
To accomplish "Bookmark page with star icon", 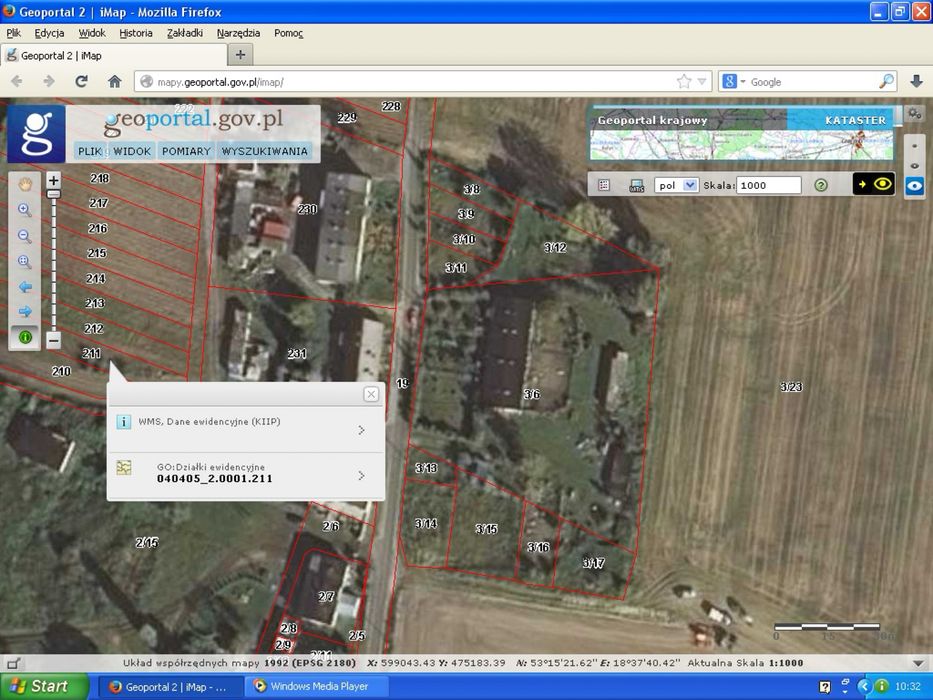I will tap(684, 82).
